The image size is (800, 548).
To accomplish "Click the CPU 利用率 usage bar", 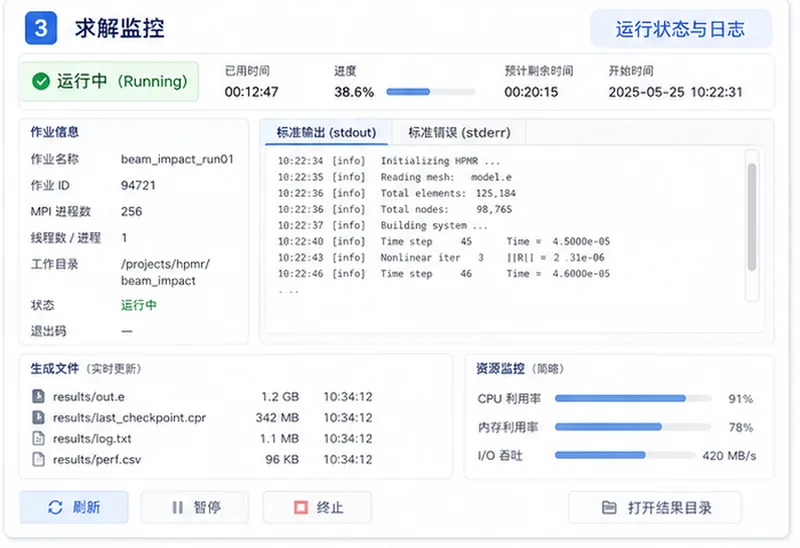I will pyautogui.click(x=633, y=398).
